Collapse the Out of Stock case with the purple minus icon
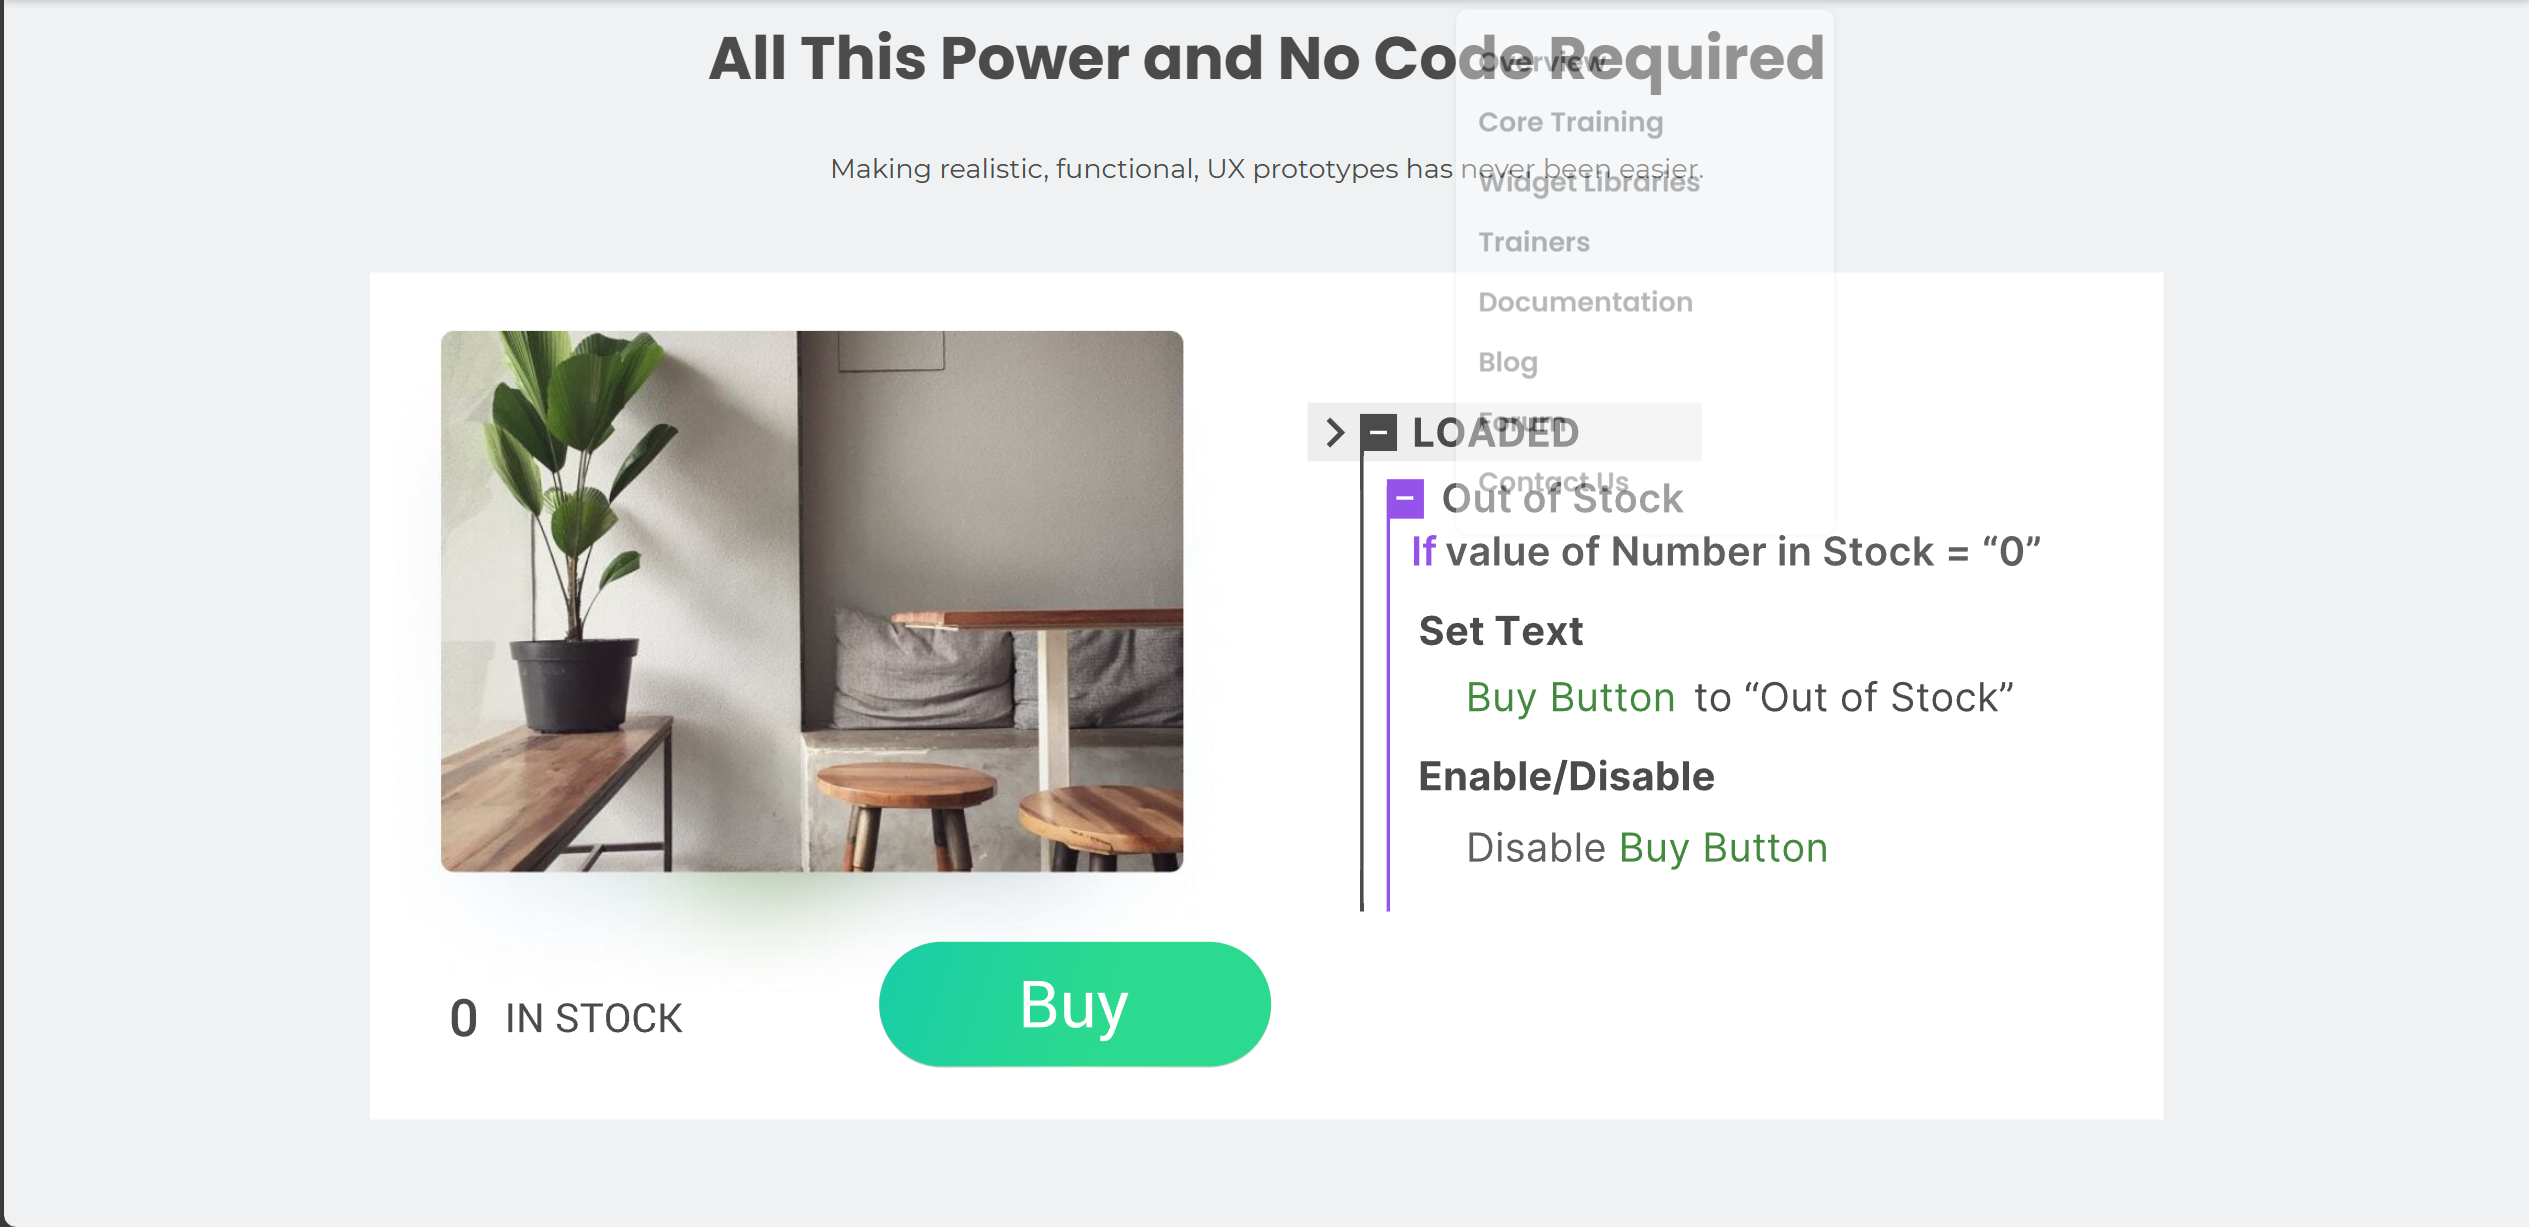 click(x=1405, y=497)
